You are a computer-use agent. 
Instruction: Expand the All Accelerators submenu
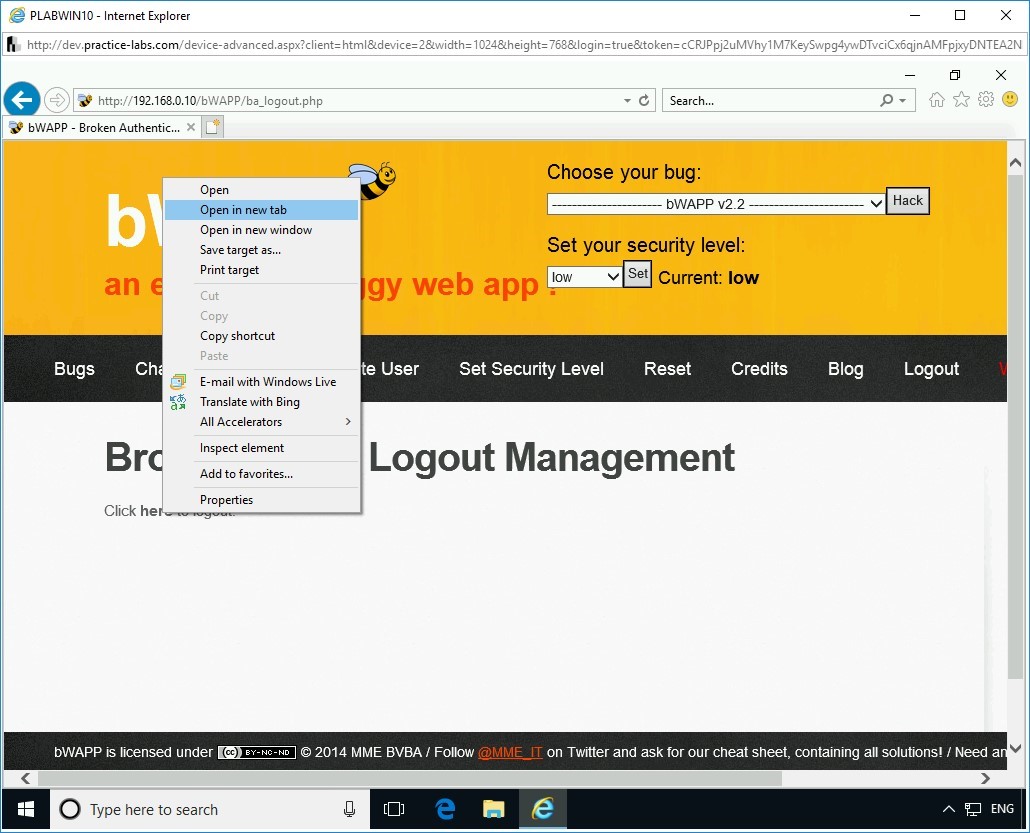(240, 422)
